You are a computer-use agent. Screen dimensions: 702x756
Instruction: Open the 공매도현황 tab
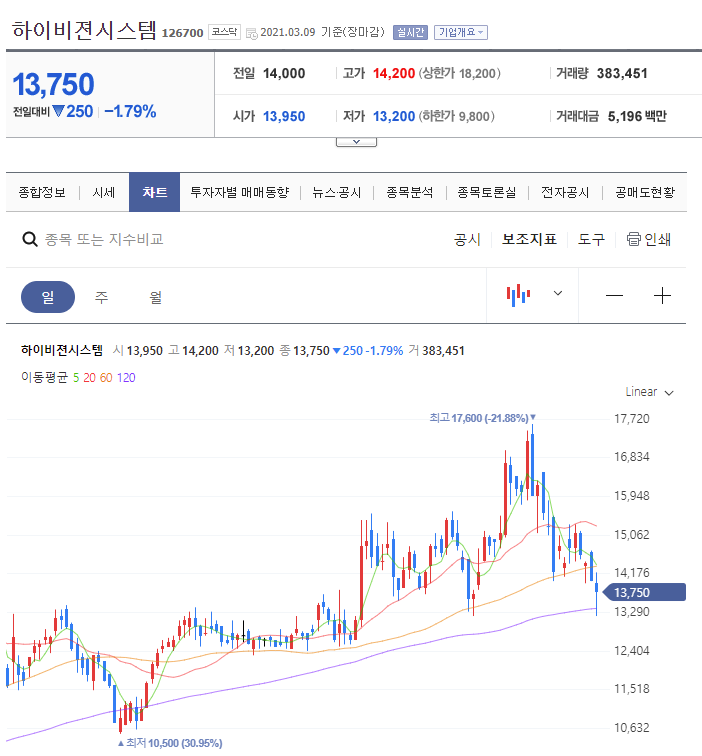tap(645, 192)
